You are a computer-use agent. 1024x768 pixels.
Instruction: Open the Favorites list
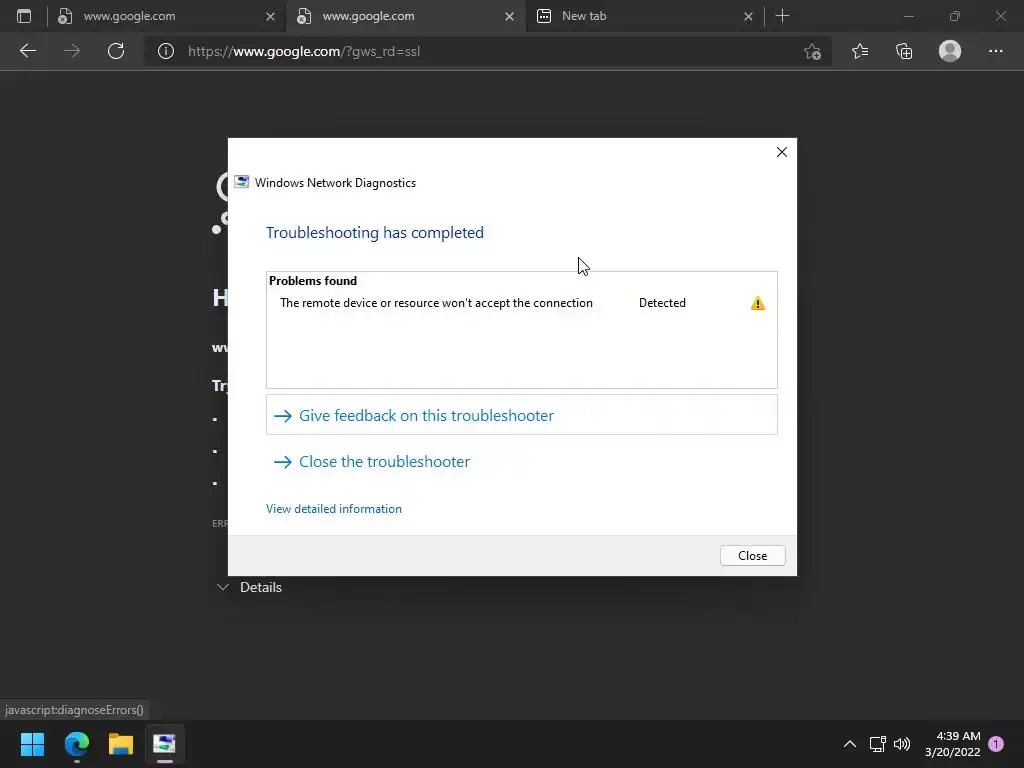[x=860, y=51]
